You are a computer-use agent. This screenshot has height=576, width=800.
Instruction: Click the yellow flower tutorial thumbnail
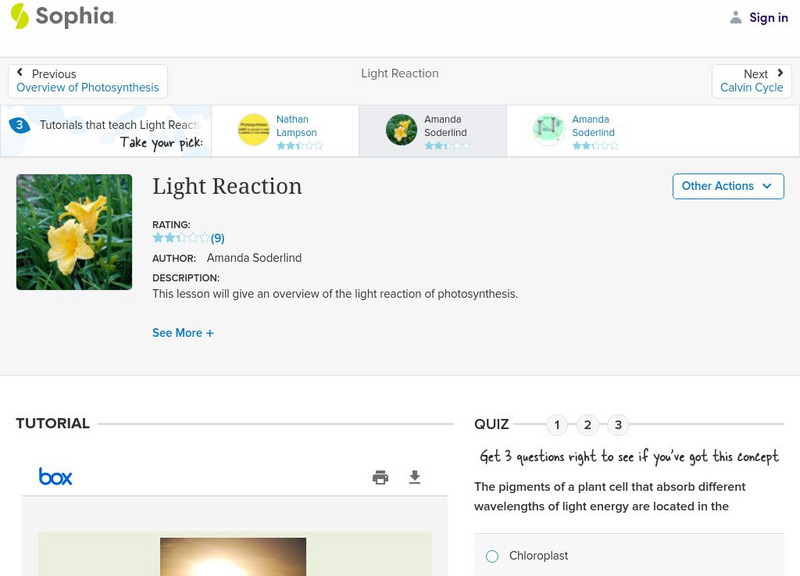click(x=74, y=231)
